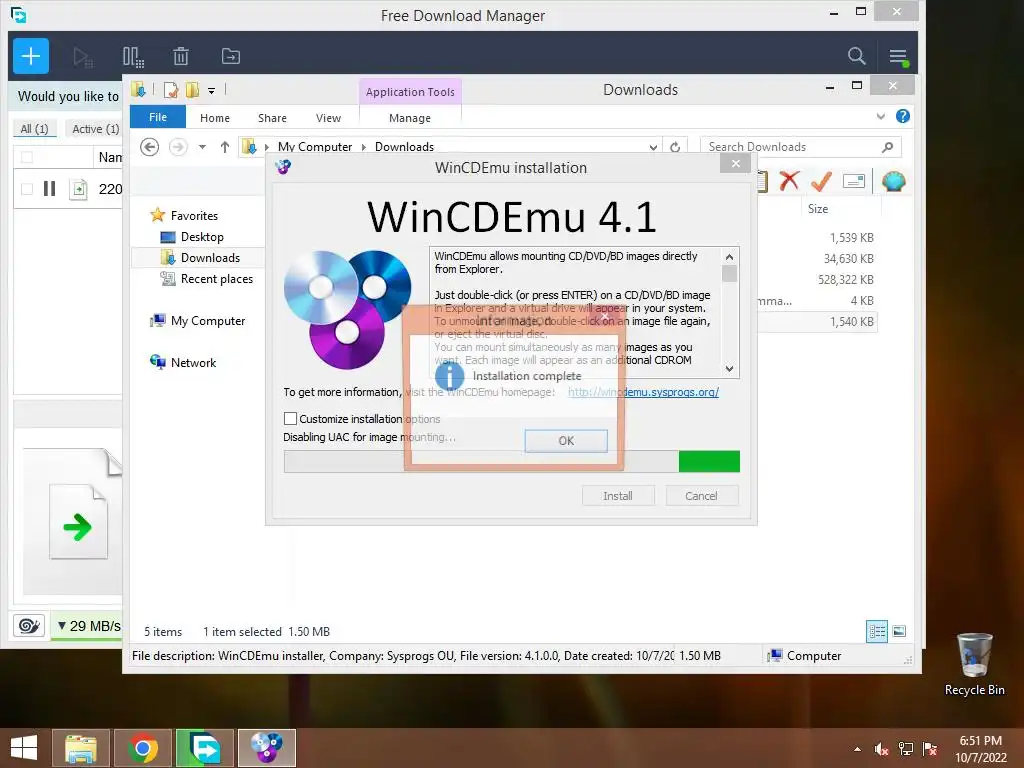
Task: Open the Share ribbon tab
Action: pos(272,118)
